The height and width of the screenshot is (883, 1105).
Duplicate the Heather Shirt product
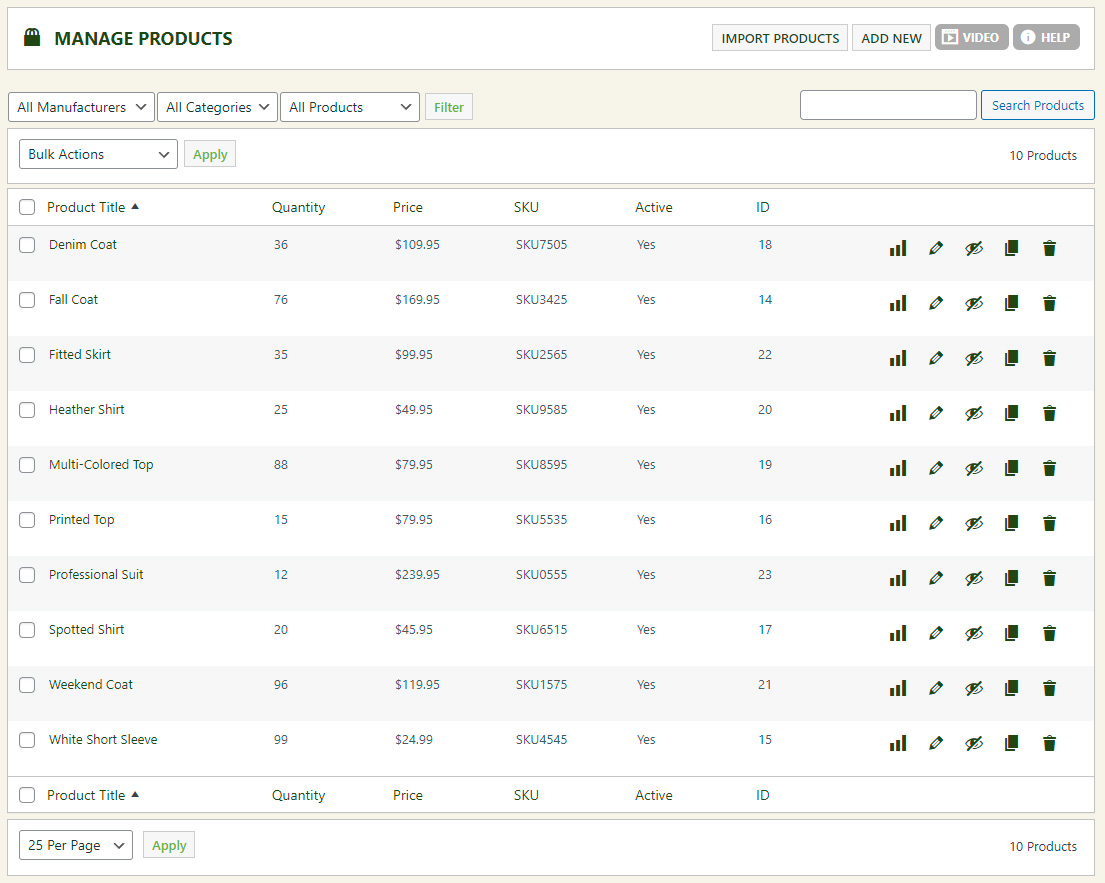[1011, 413]
